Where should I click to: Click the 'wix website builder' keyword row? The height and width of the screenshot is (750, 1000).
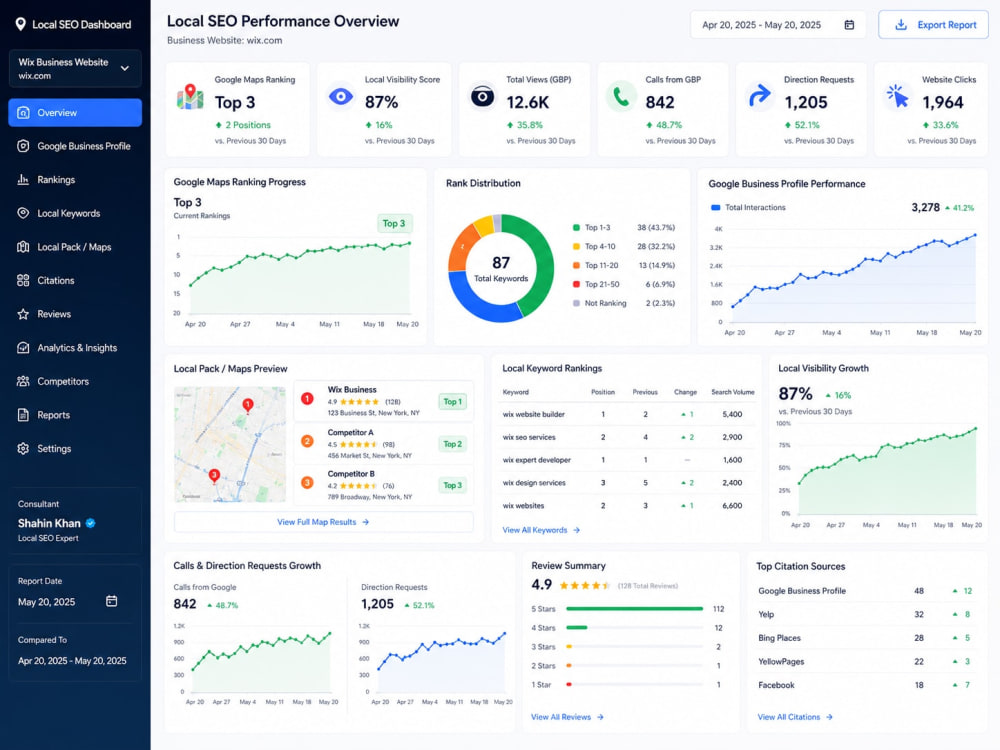628,415
